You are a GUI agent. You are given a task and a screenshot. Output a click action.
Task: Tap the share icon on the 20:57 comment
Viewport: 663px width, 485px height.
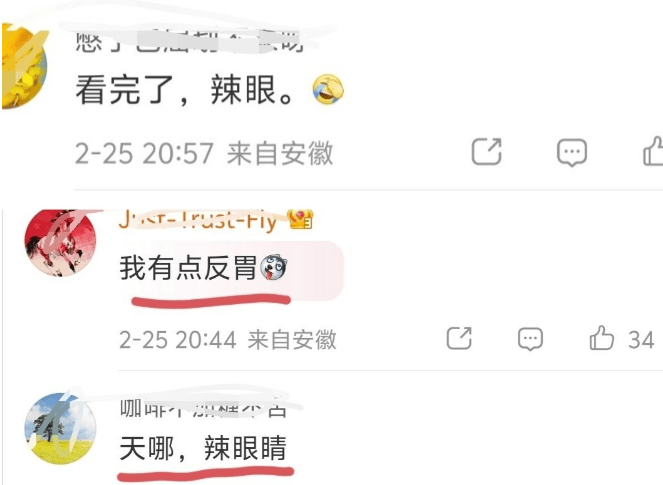487,151
